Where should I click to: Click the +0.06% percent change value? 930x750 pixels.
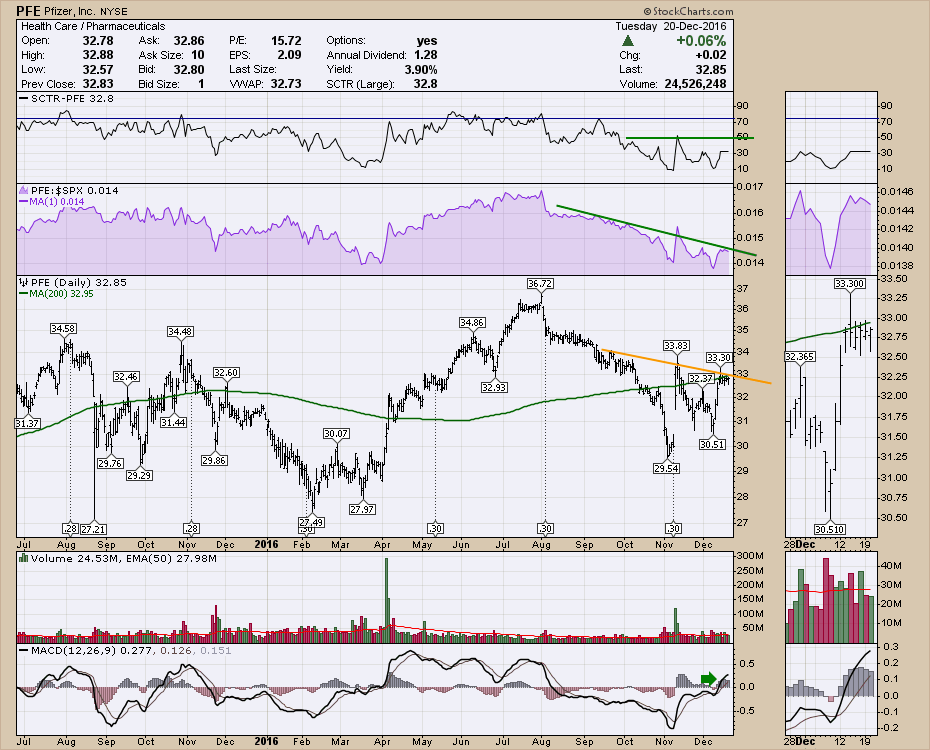click(701, 41)
